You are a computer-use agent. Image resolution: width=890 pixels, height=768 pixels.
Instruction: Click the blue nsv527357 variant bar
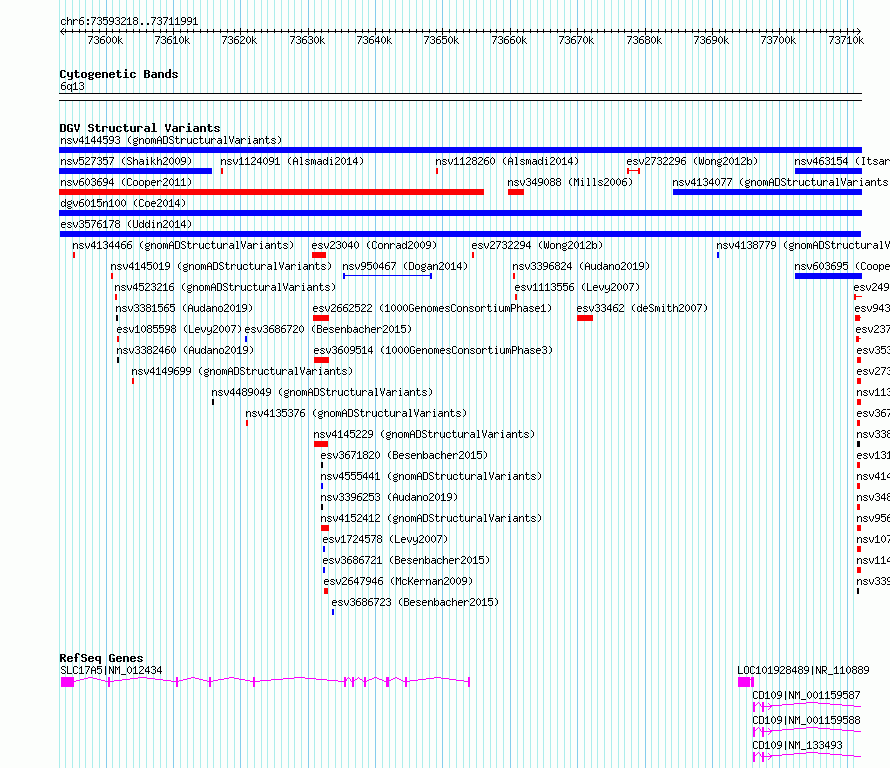click(136, 171)
